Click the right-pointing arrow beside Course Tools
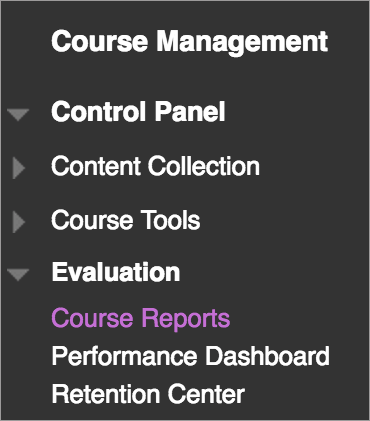Image resolution: width=370 pixels, height=421 pixels. (19, 222)
